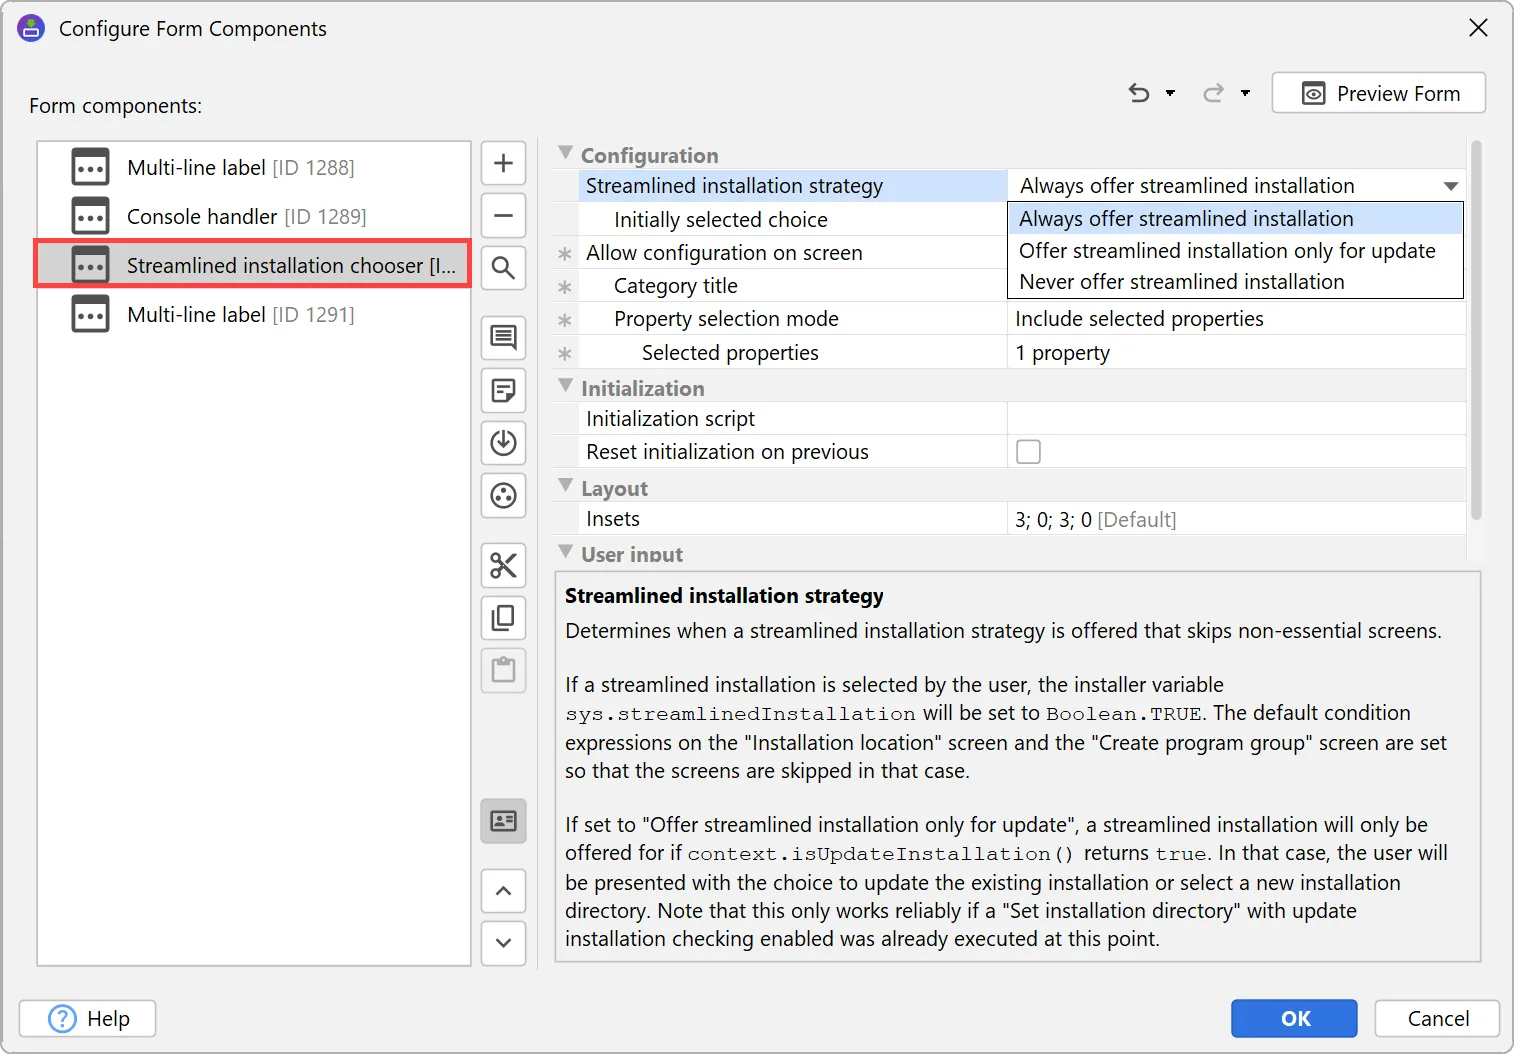The image size is (1514, 1054).
Task: Toggle Reset initialization on previous checkbox
Action: [x=1028, y=452]
